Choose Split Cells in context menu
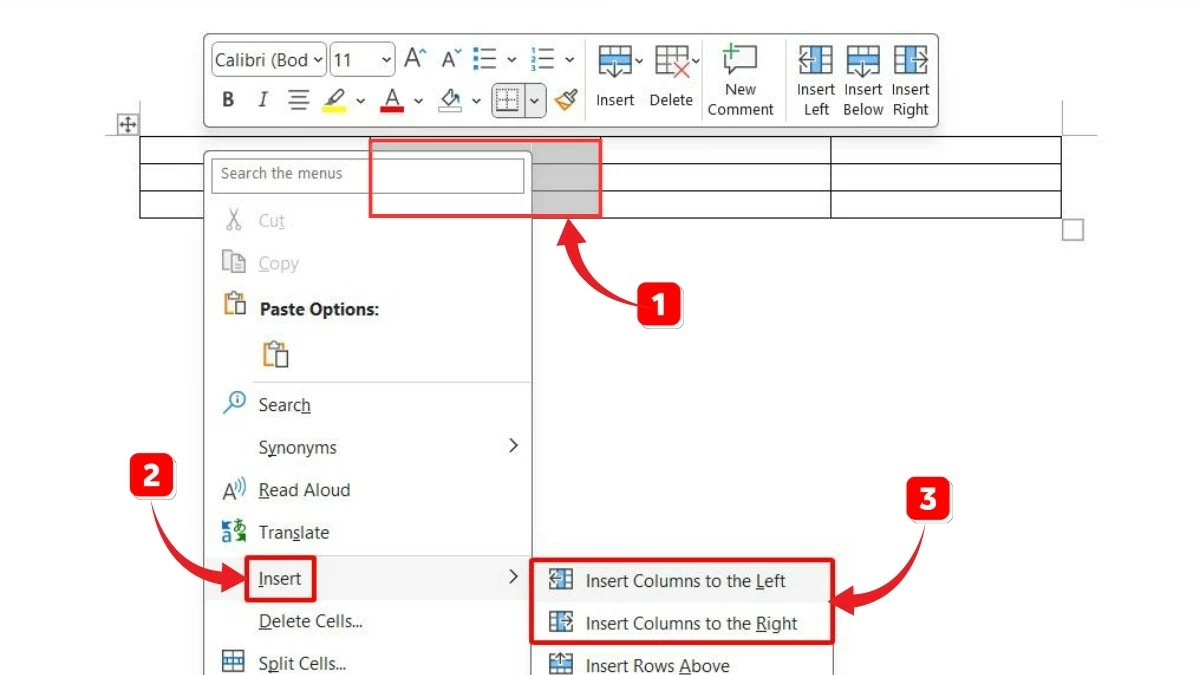Image resolution: width=1200 pixels, height=675 pixels. pyautogui.click(x=368, y=661)
